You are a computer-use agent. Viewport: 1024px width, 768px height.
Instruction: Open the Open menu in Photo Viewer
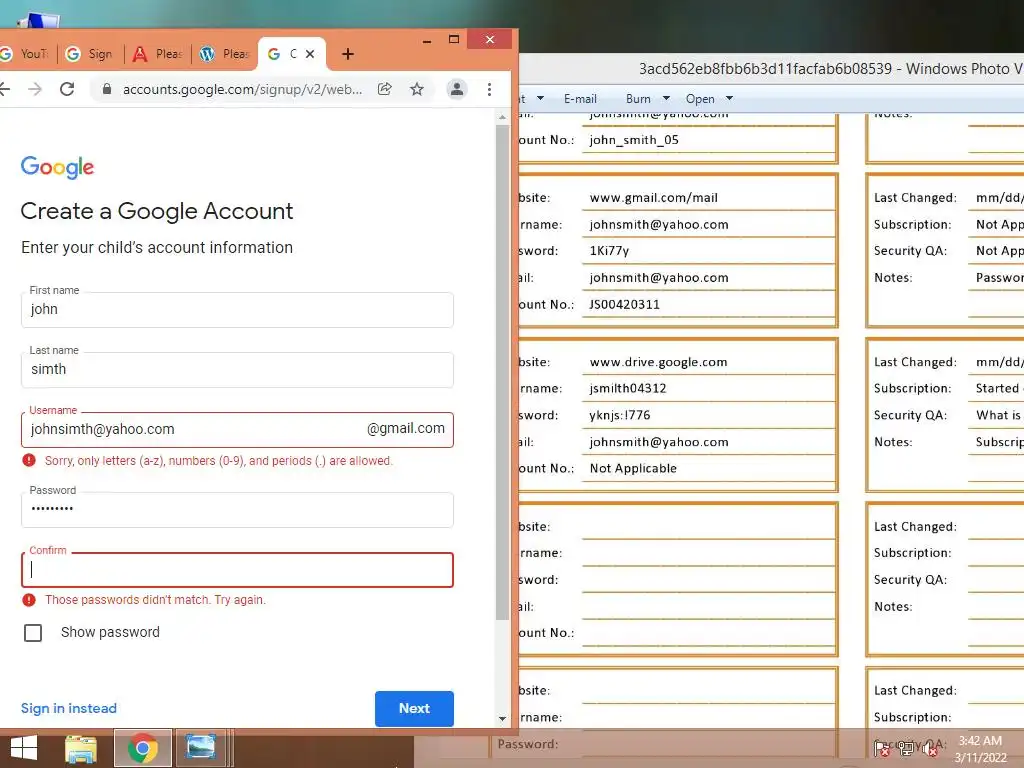(700, 99)
